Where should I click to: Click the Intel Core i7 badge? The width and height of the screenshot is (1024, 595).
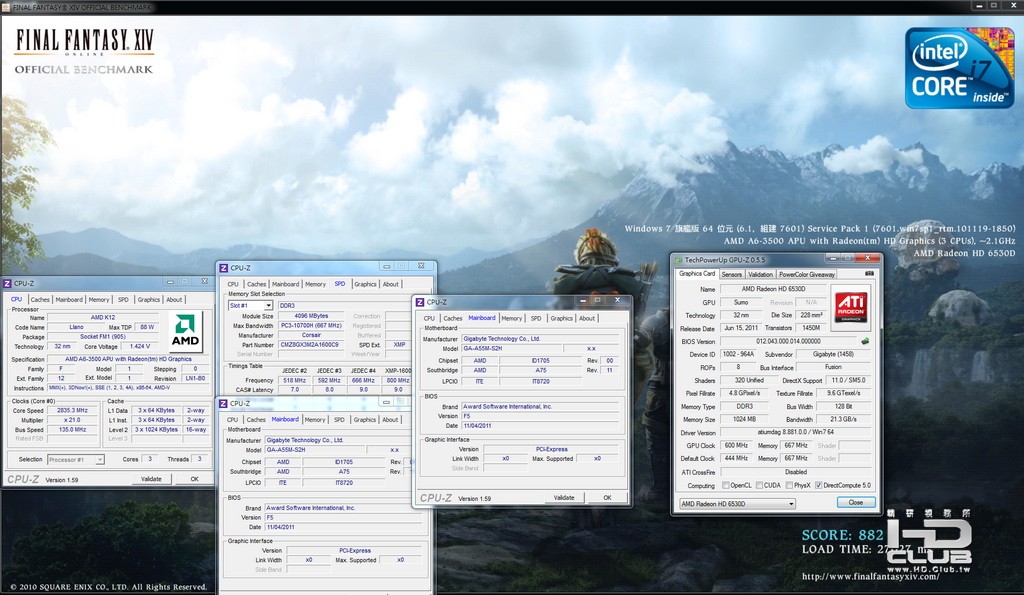pyautogui.click(x=958, y=68)
